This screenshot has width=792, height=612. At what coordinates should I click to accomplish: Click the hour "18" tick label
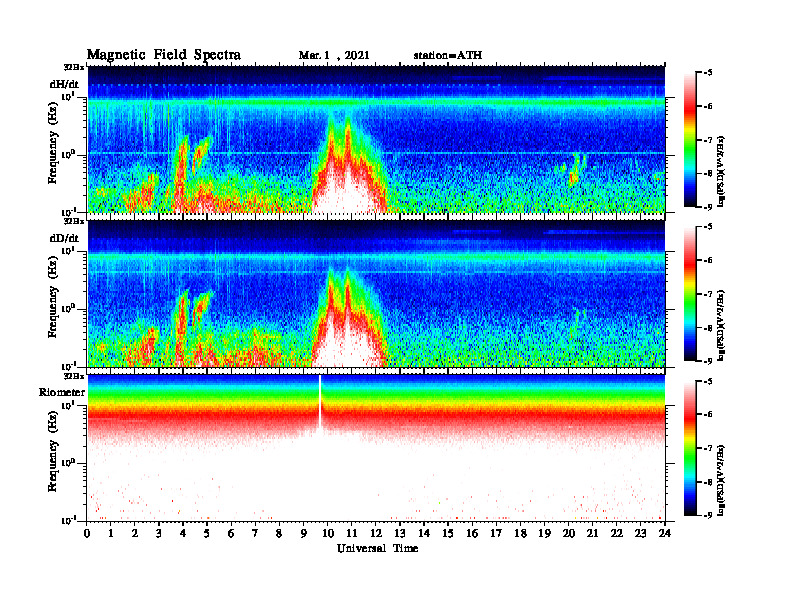click(520, 534)
